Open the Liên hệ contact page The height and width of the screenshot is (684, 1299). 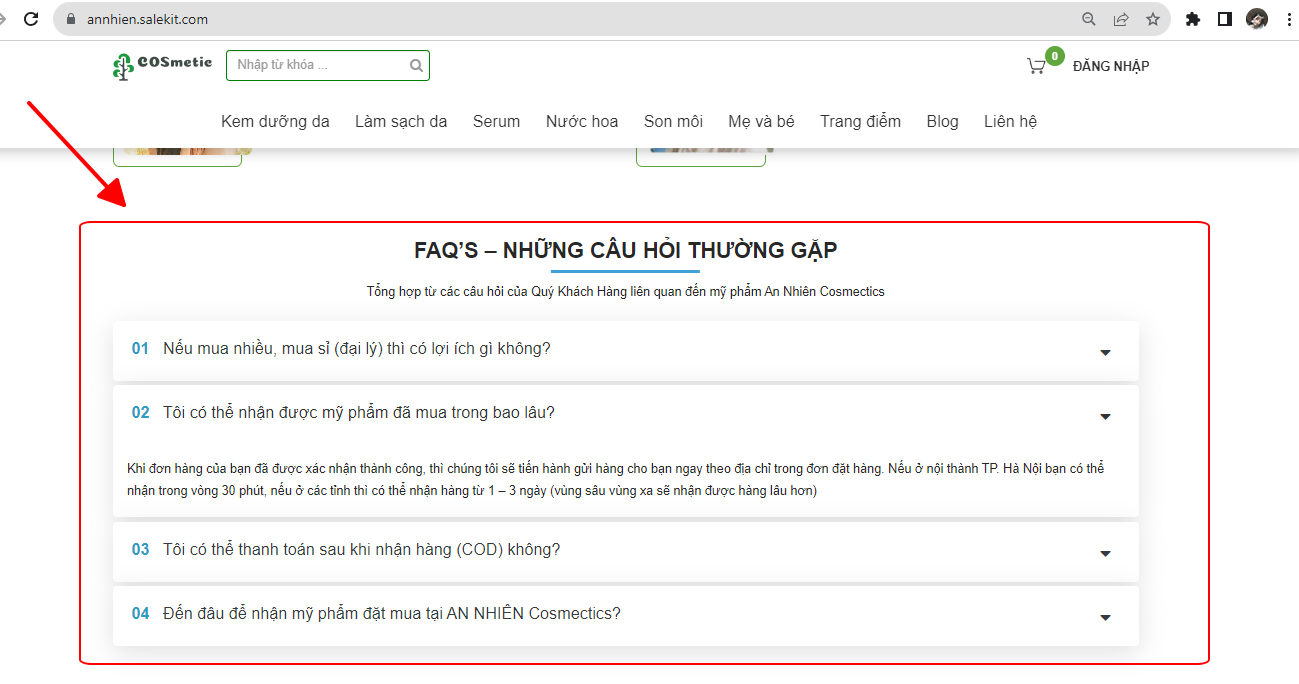coord(1010,121)
